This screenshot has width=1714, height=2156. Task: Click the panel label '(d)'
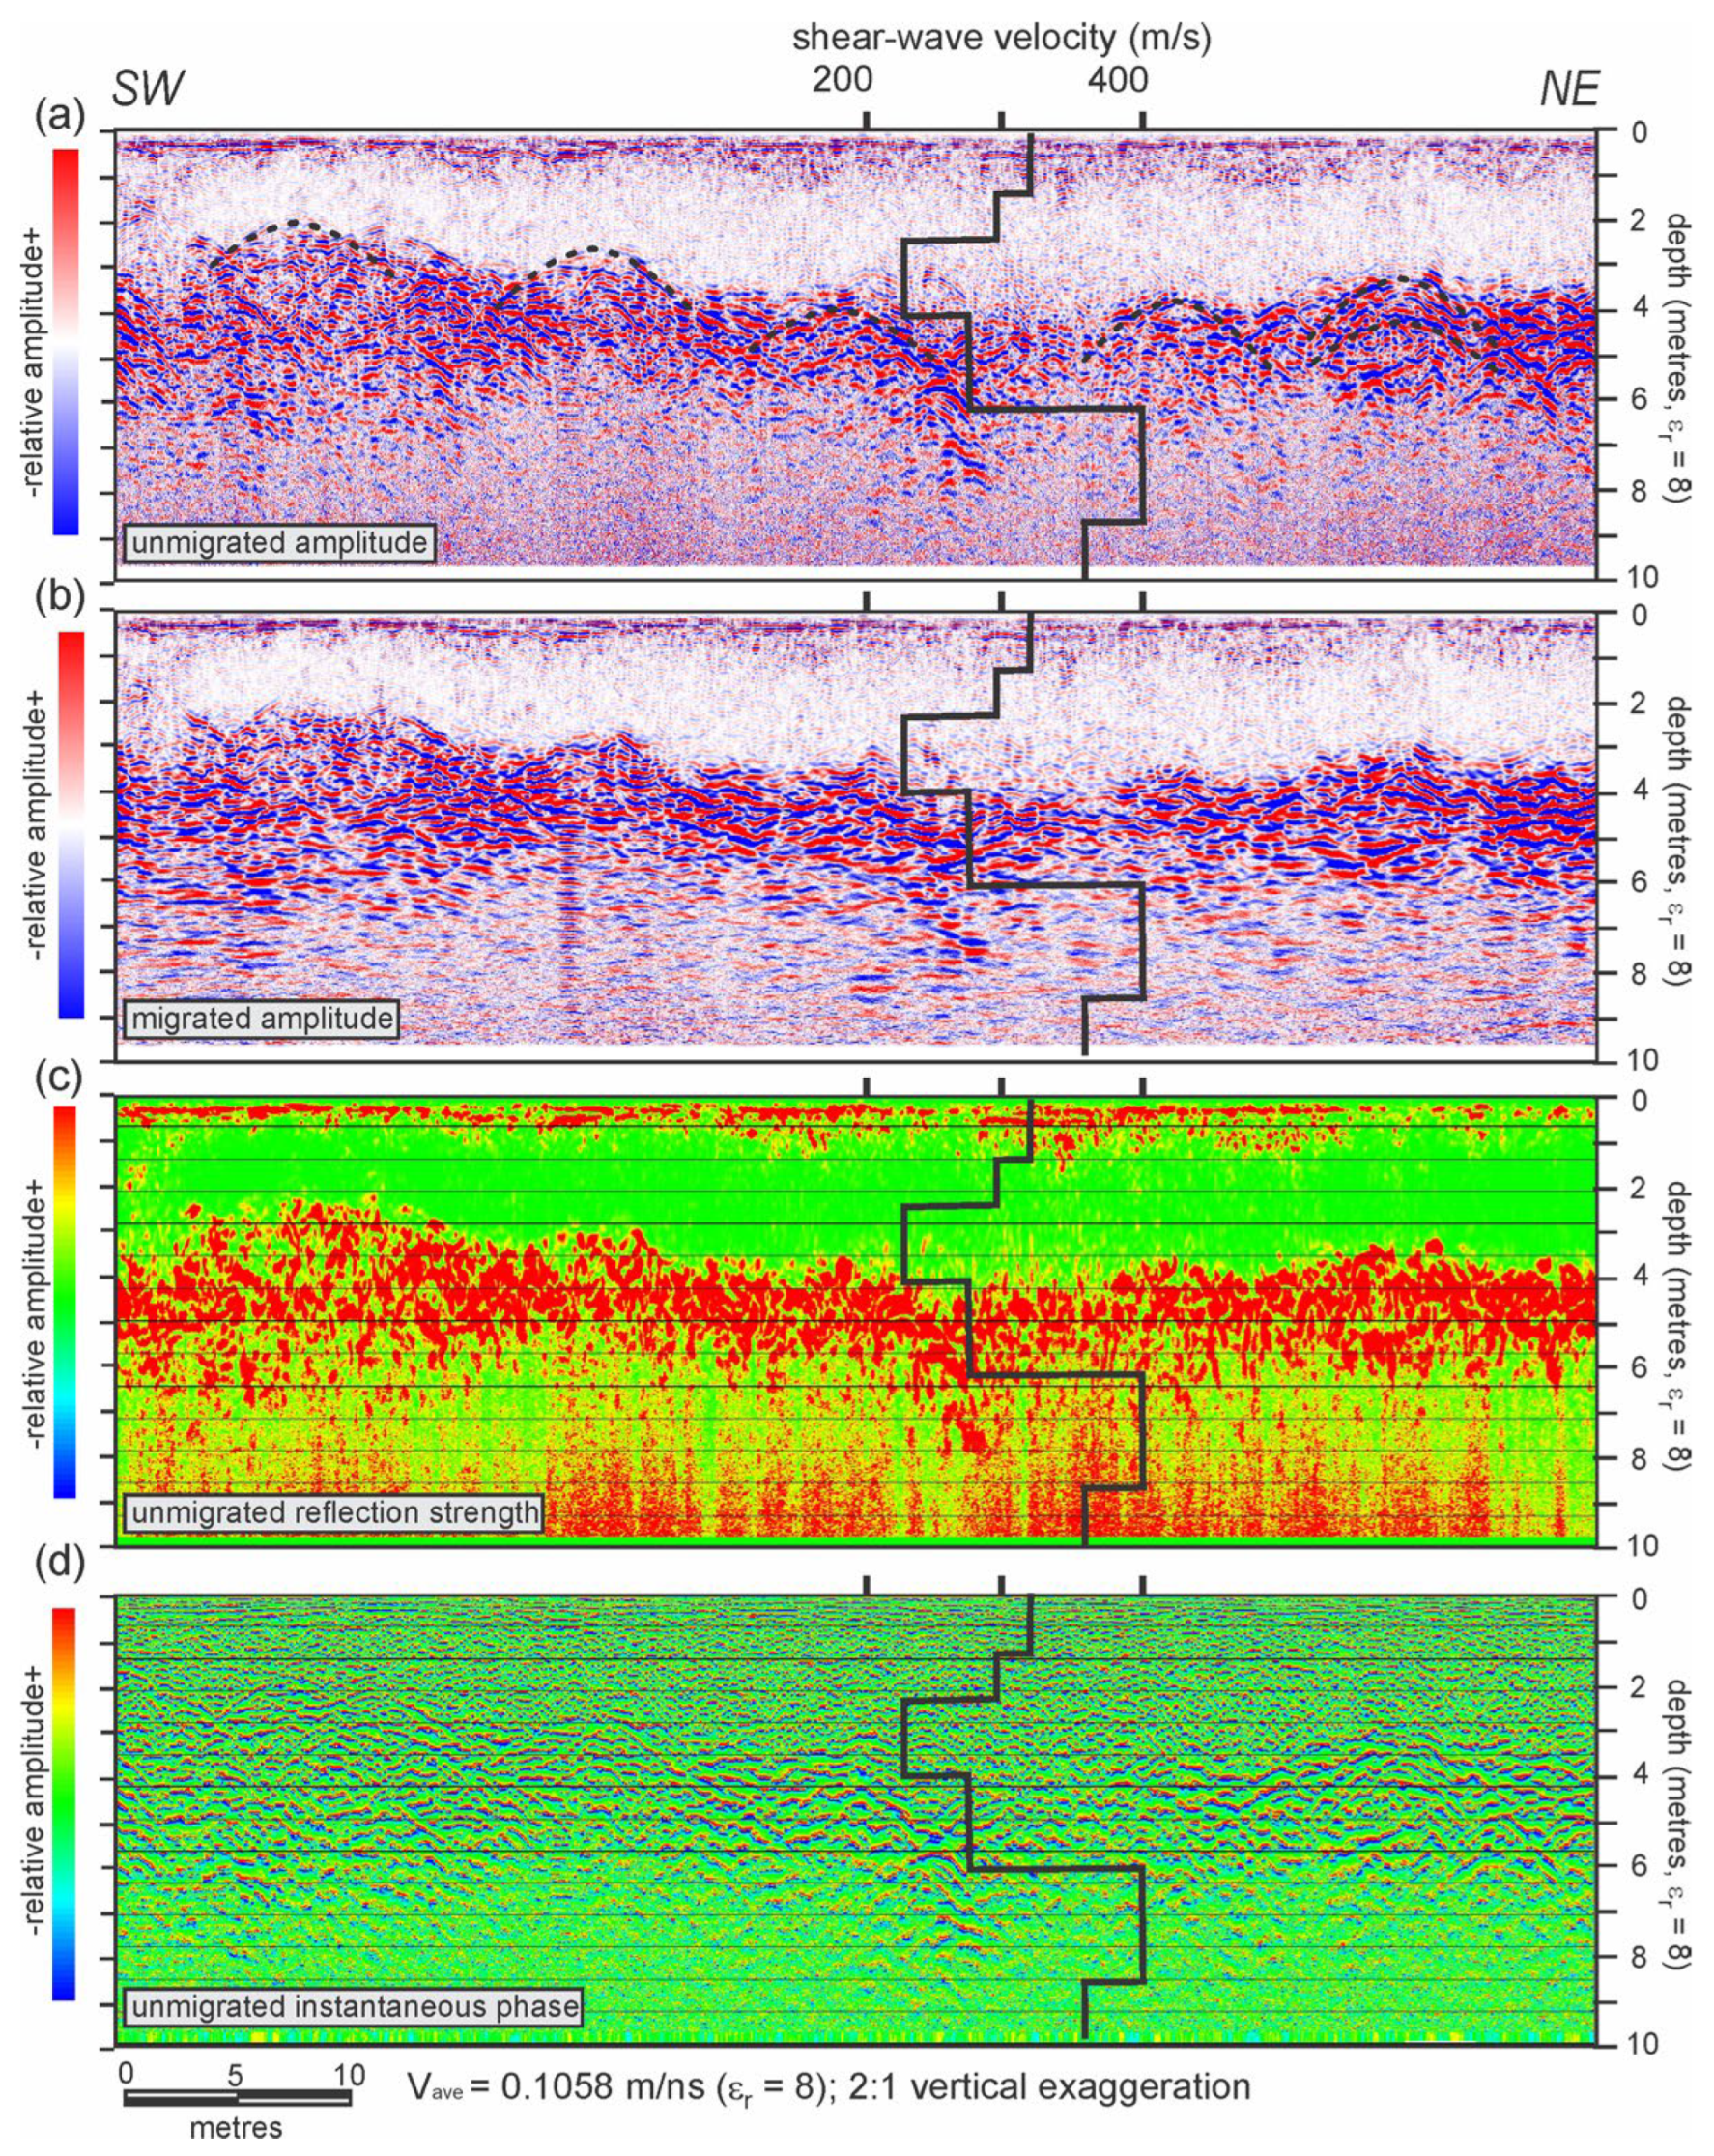(60, 1562)
